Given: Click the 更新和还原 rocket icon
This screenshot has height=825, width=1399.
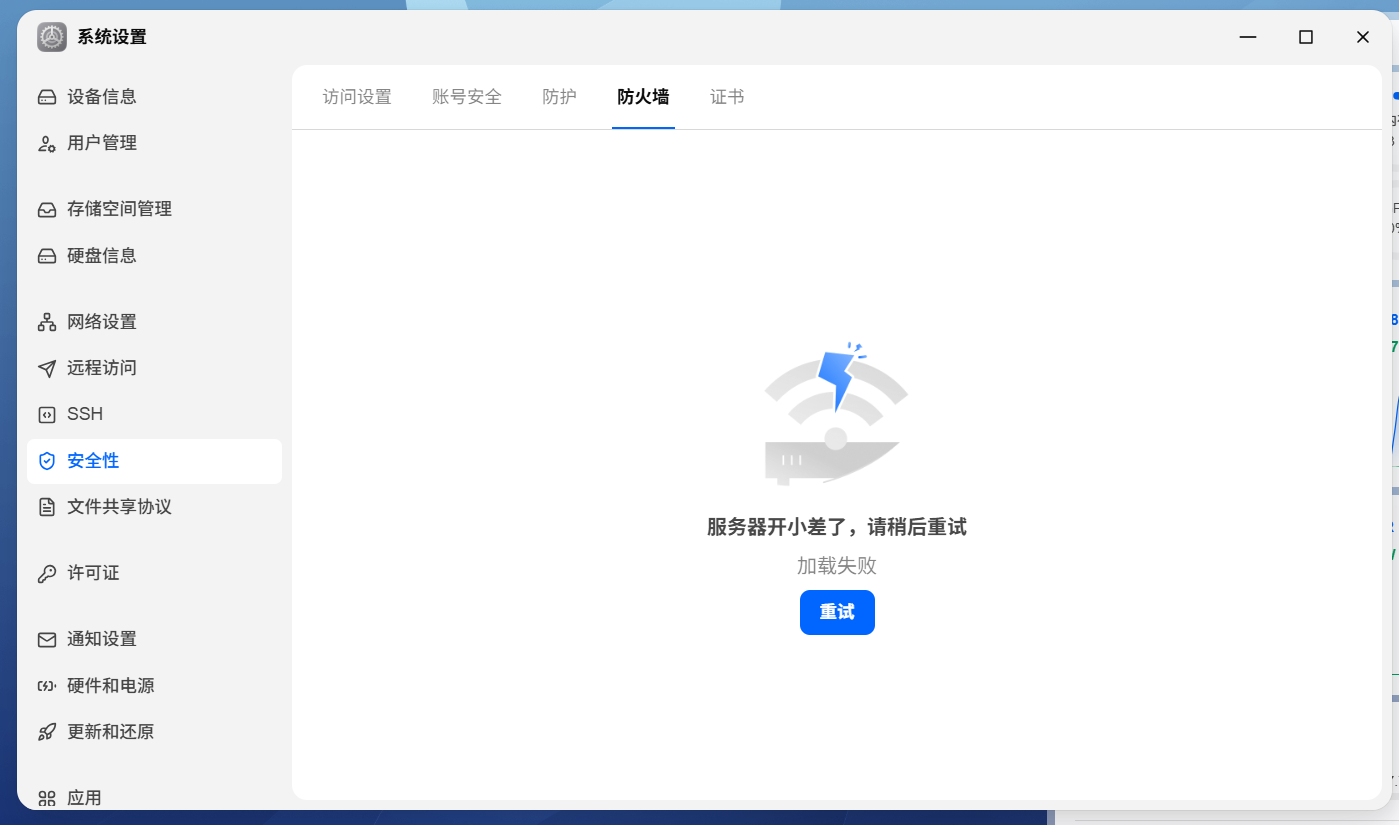Looking at the screenshot, I should pos(47,732).
